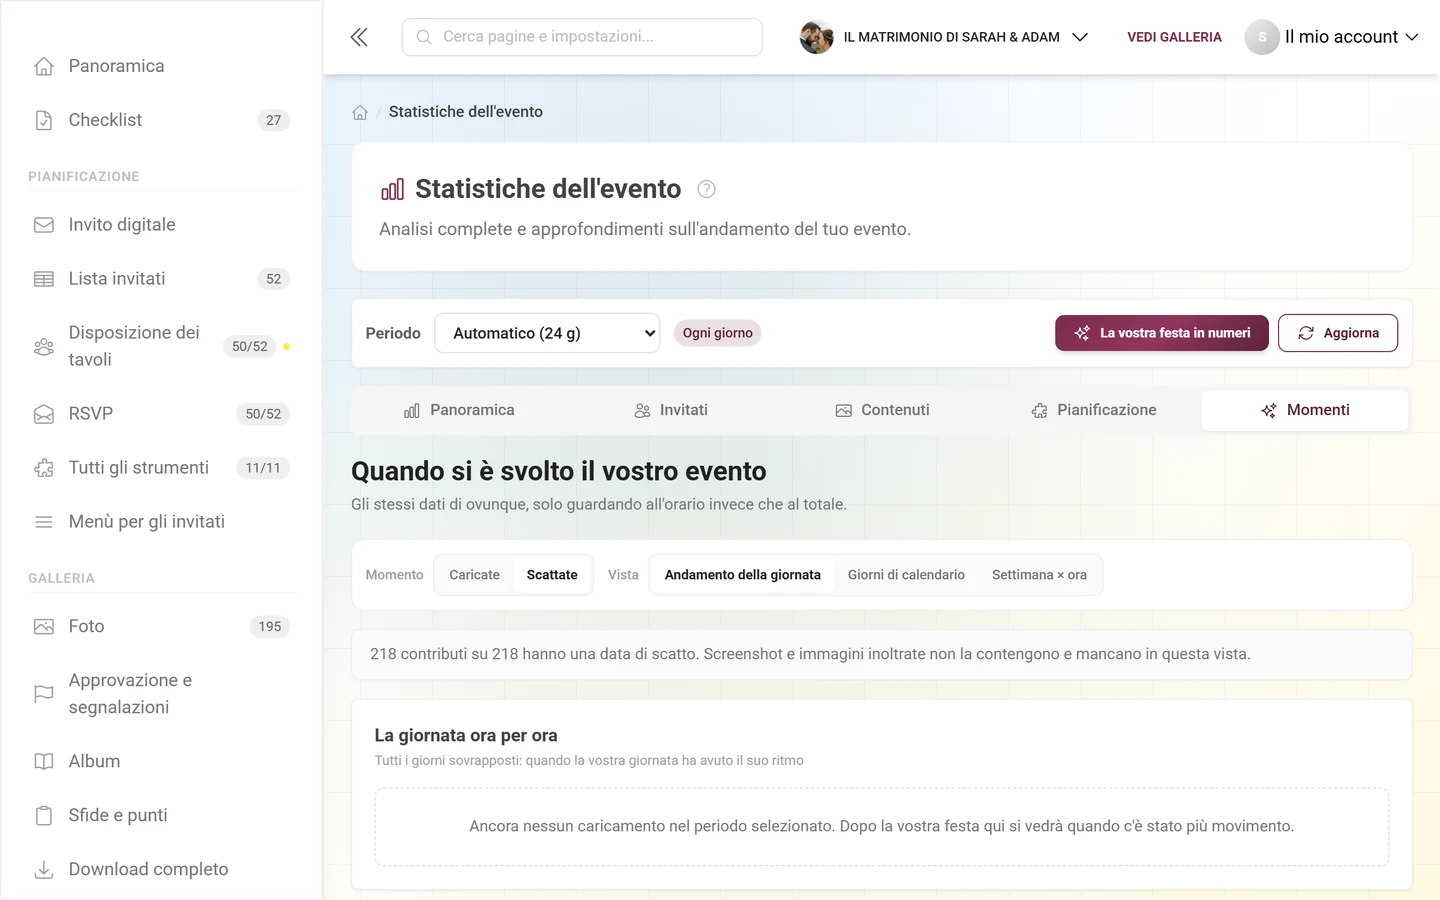This screenshot has width=1440, height=900.
Task: Select the Momenti tab
Action: [1305, 410]
